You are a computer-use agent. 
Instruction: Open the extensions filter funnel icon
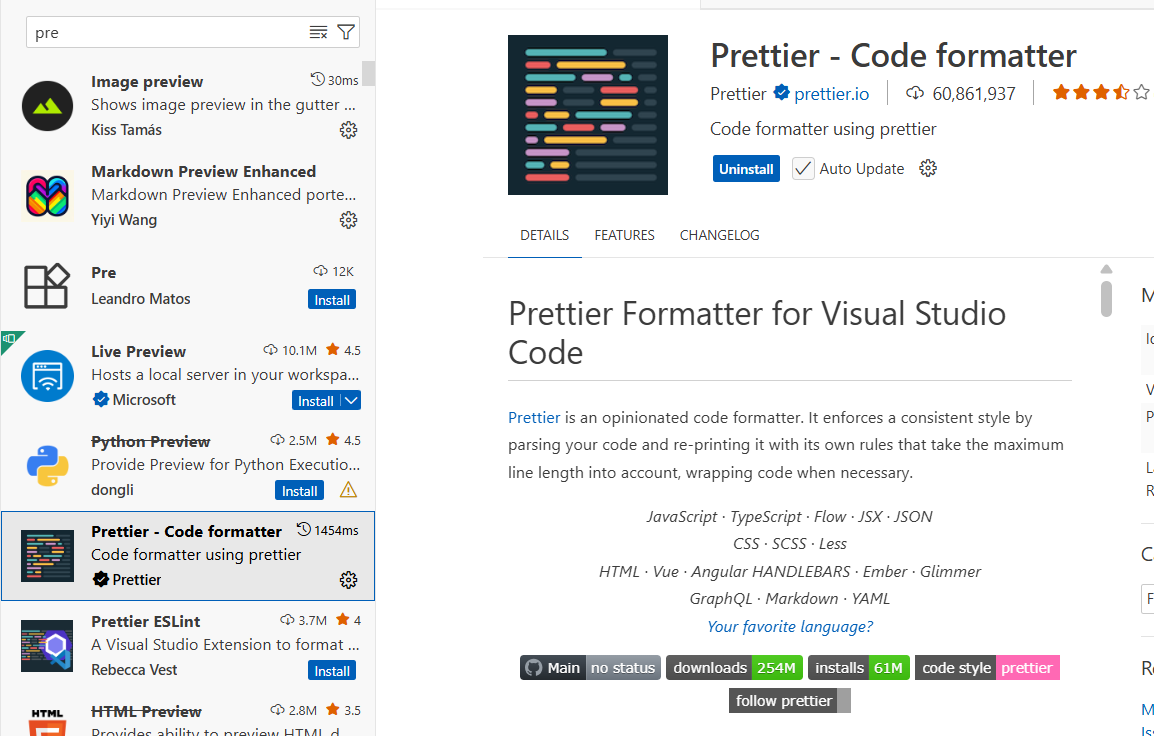pos(346,32)
